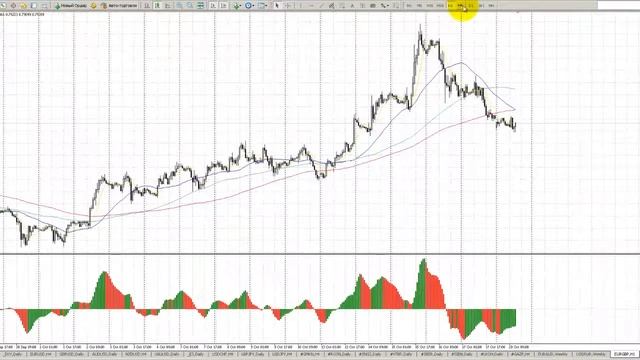Switch chart to line chart mode

pyautogui.click(x=168, y=6)
